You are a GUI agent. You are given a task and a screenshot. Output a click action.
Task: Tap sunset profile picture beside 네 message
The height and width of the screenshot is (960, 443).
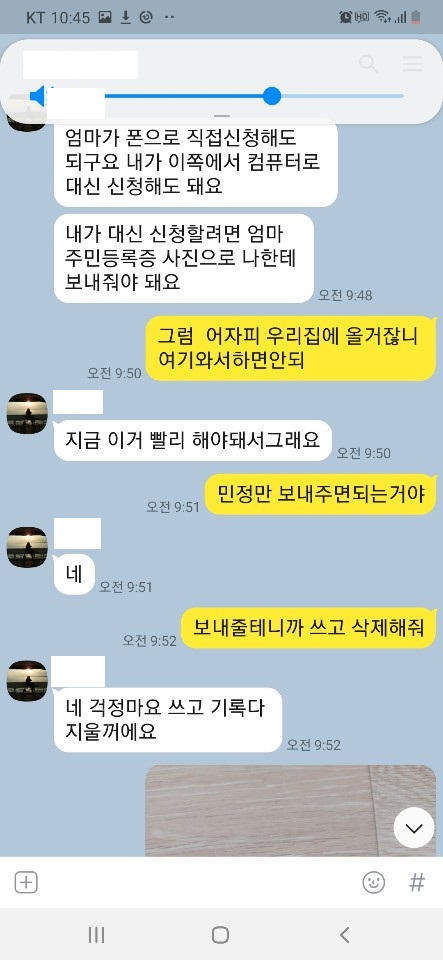click(x=27, y=547)
